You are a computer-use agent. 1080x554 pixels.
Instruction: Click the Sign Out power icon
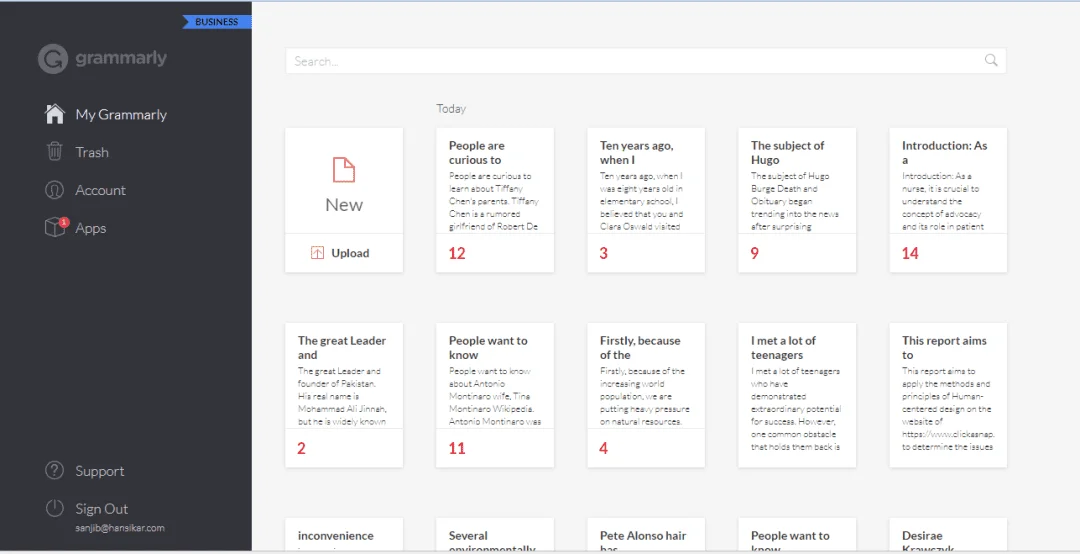[x=54, y=509]
